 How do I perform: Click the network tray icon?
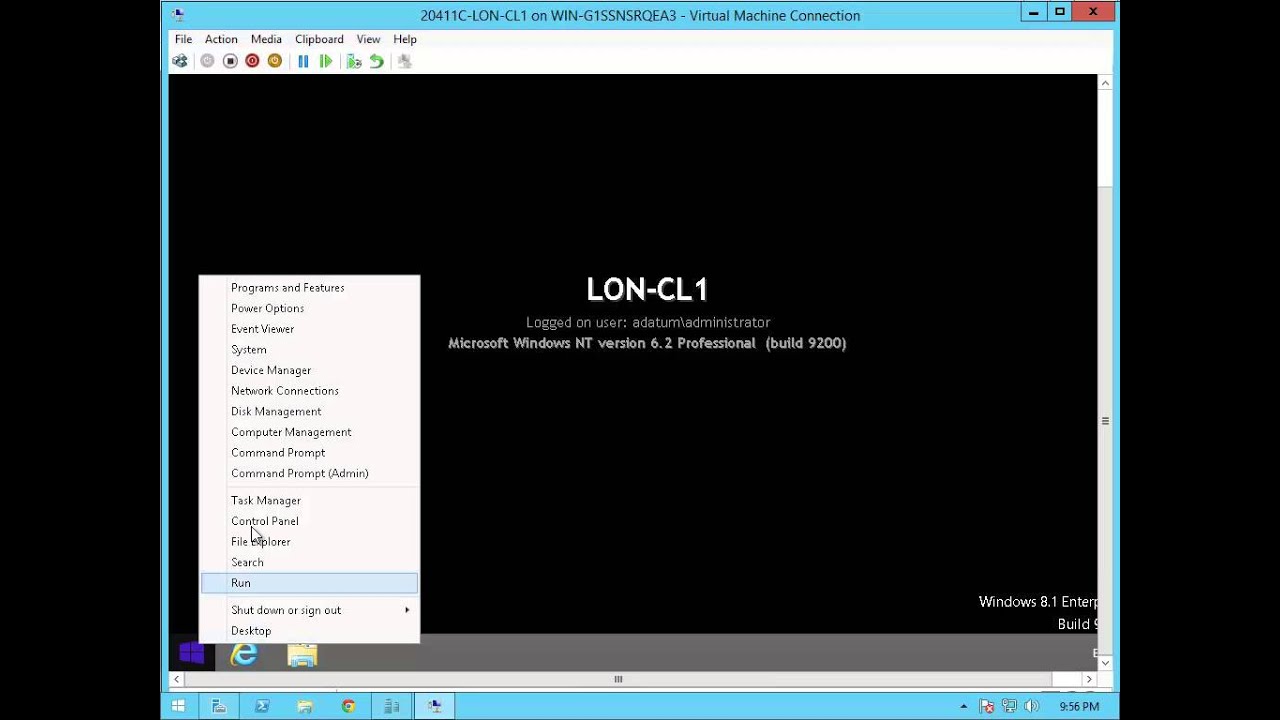pyautogui.click(x=1009, y=706)
